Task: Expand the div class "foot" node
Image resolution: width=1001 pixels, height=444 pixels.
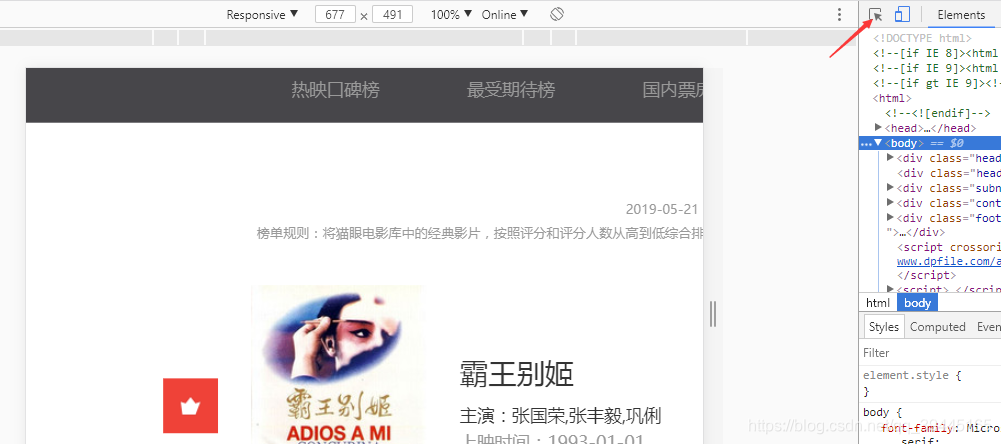Action: tap(891, 217)
